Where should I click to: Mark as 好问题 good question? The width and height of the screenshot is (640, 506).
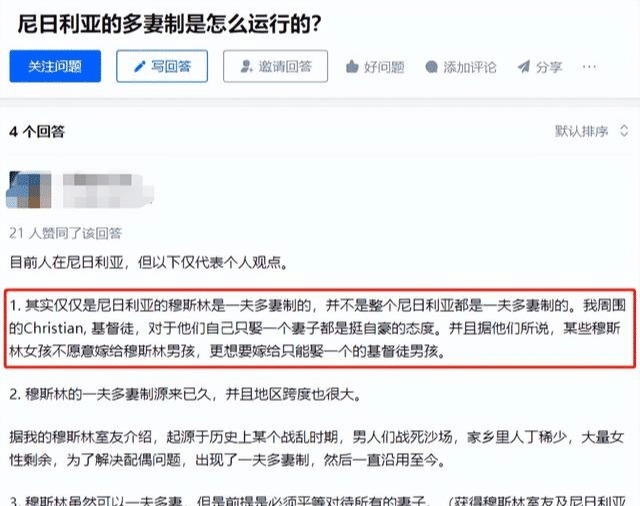pyautogui.click(x=375, y=67)
